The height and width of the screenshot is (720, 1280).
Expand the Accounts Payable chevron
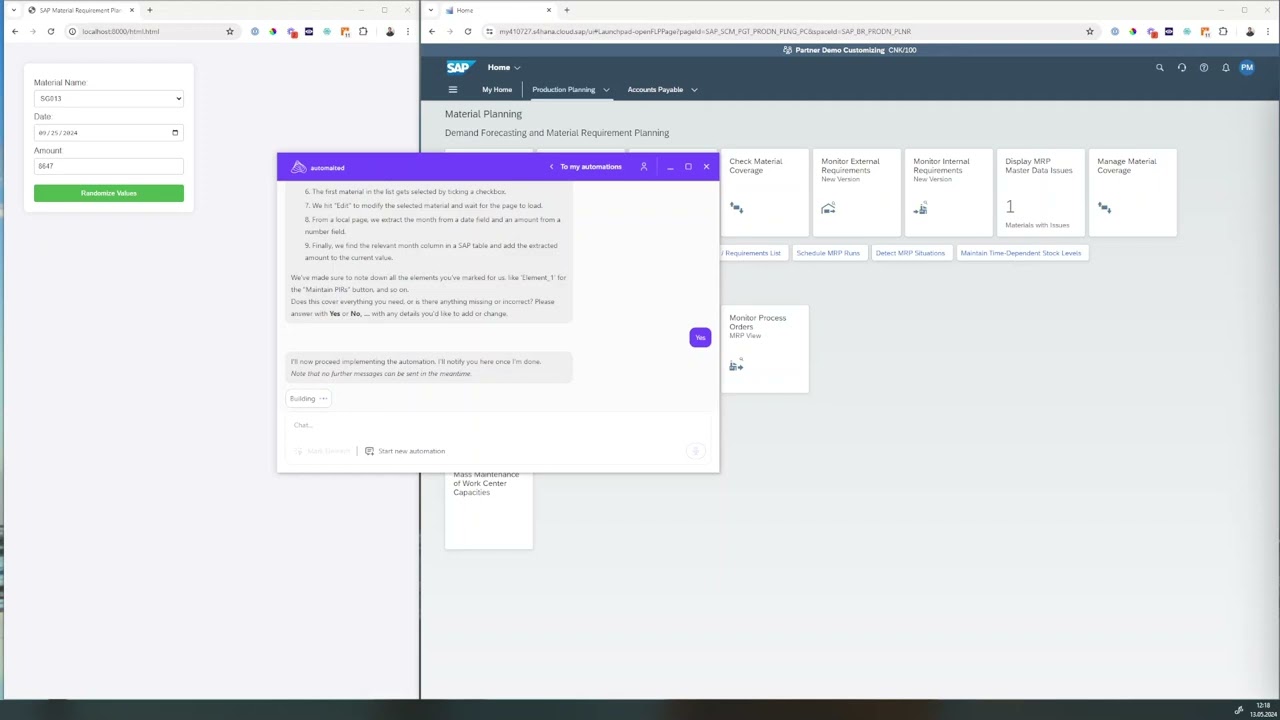[x=694, y=90]
